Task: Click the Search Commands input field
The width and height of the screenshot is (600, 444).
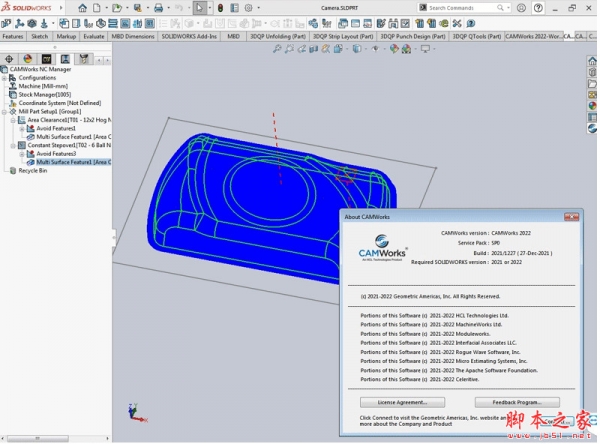Action: [x=462, y=8]
